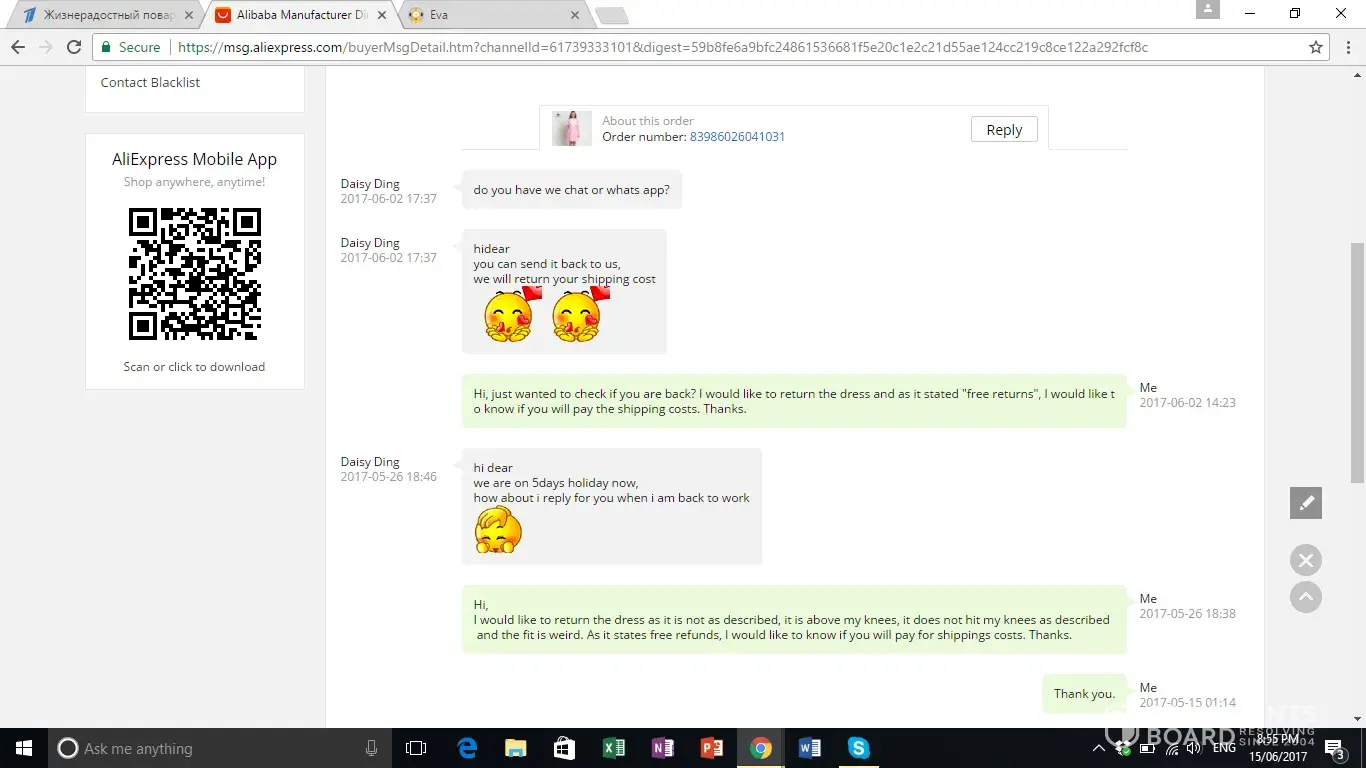Click the "AliExpress Mobile App" heading
The height and width of the screenshot is (768, 1366).
(x=194, y=159)
